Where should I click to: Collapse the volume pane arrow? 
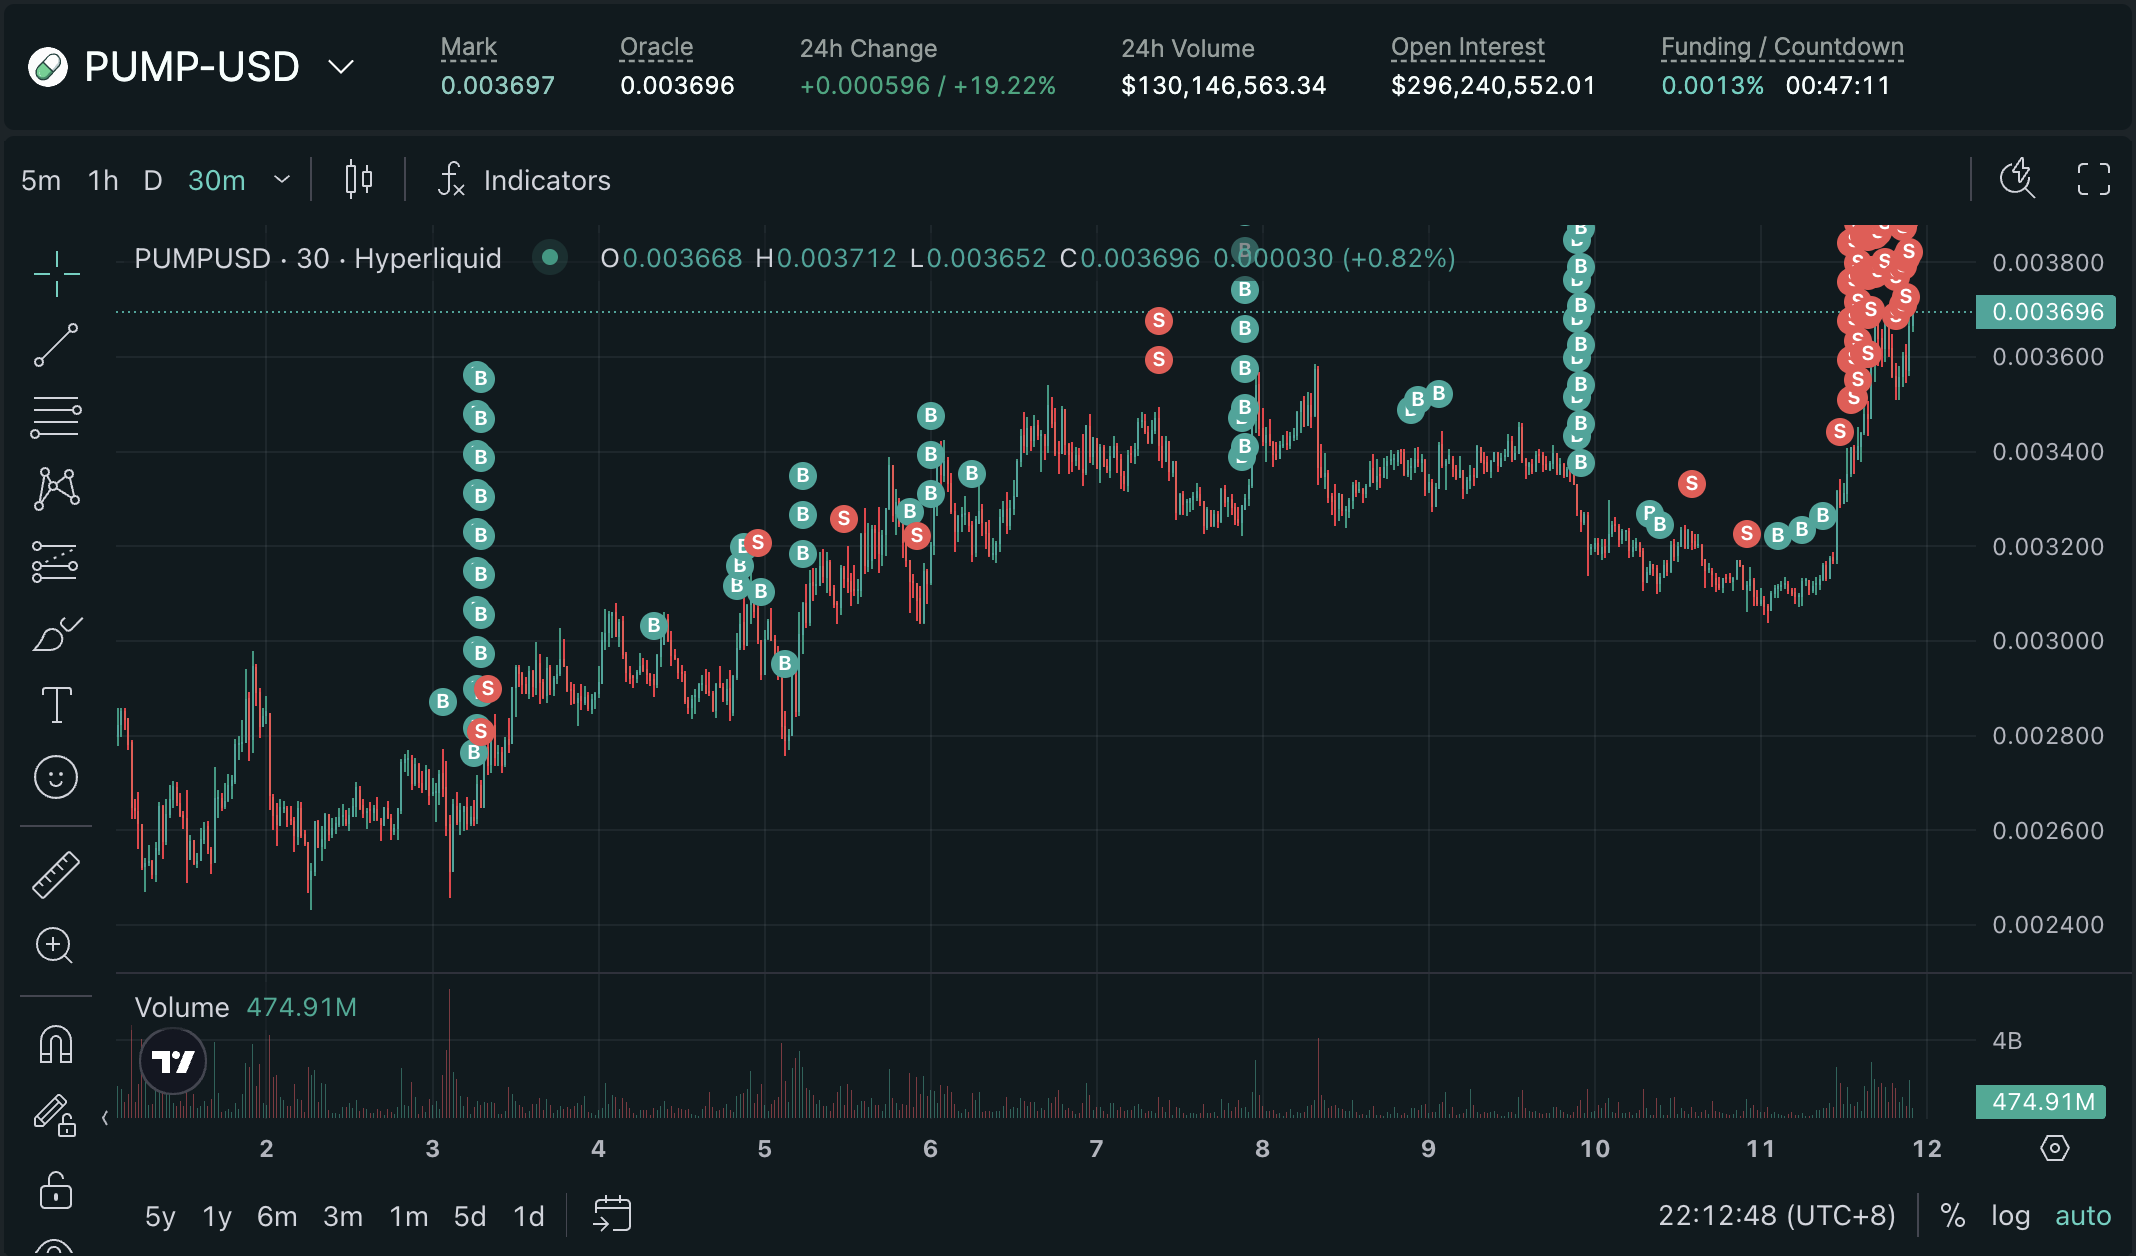click(x=105, y=1118)
